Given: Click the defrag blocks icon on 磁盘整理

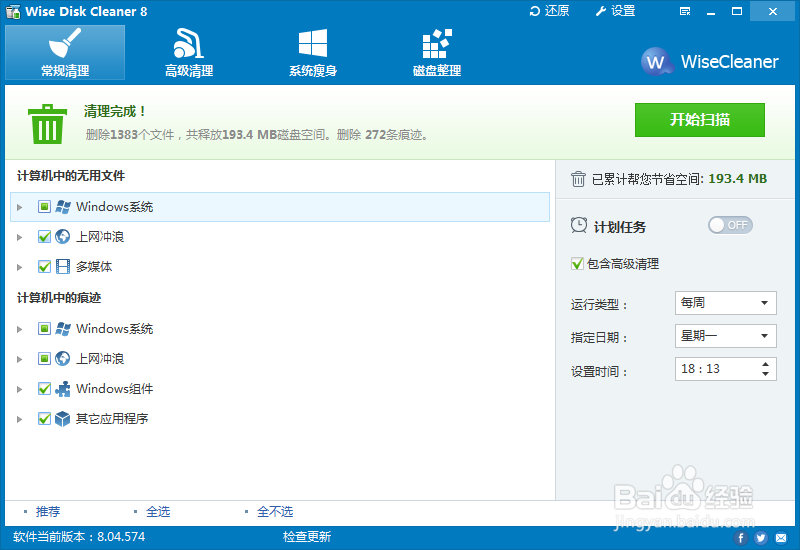Looking at the screenshot, I should (x=437, y=43).
